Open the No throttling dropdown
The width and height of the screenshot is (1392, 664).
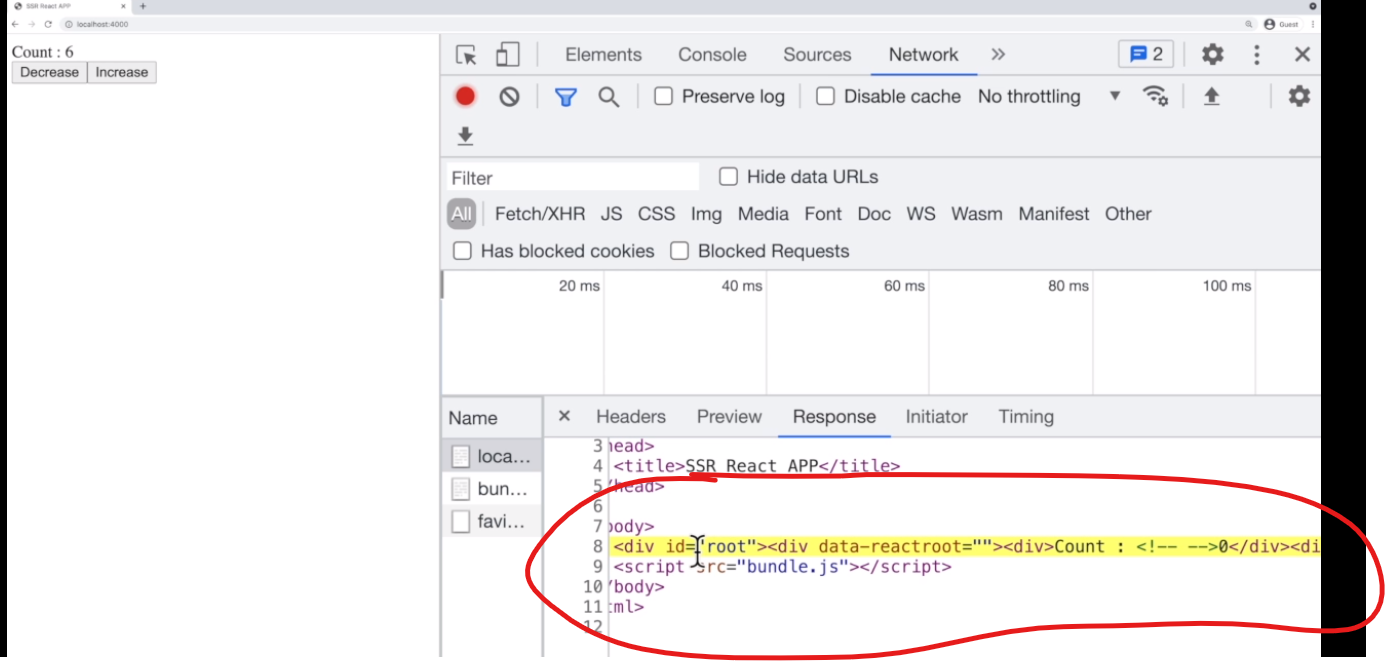[x=1049, y=97]
